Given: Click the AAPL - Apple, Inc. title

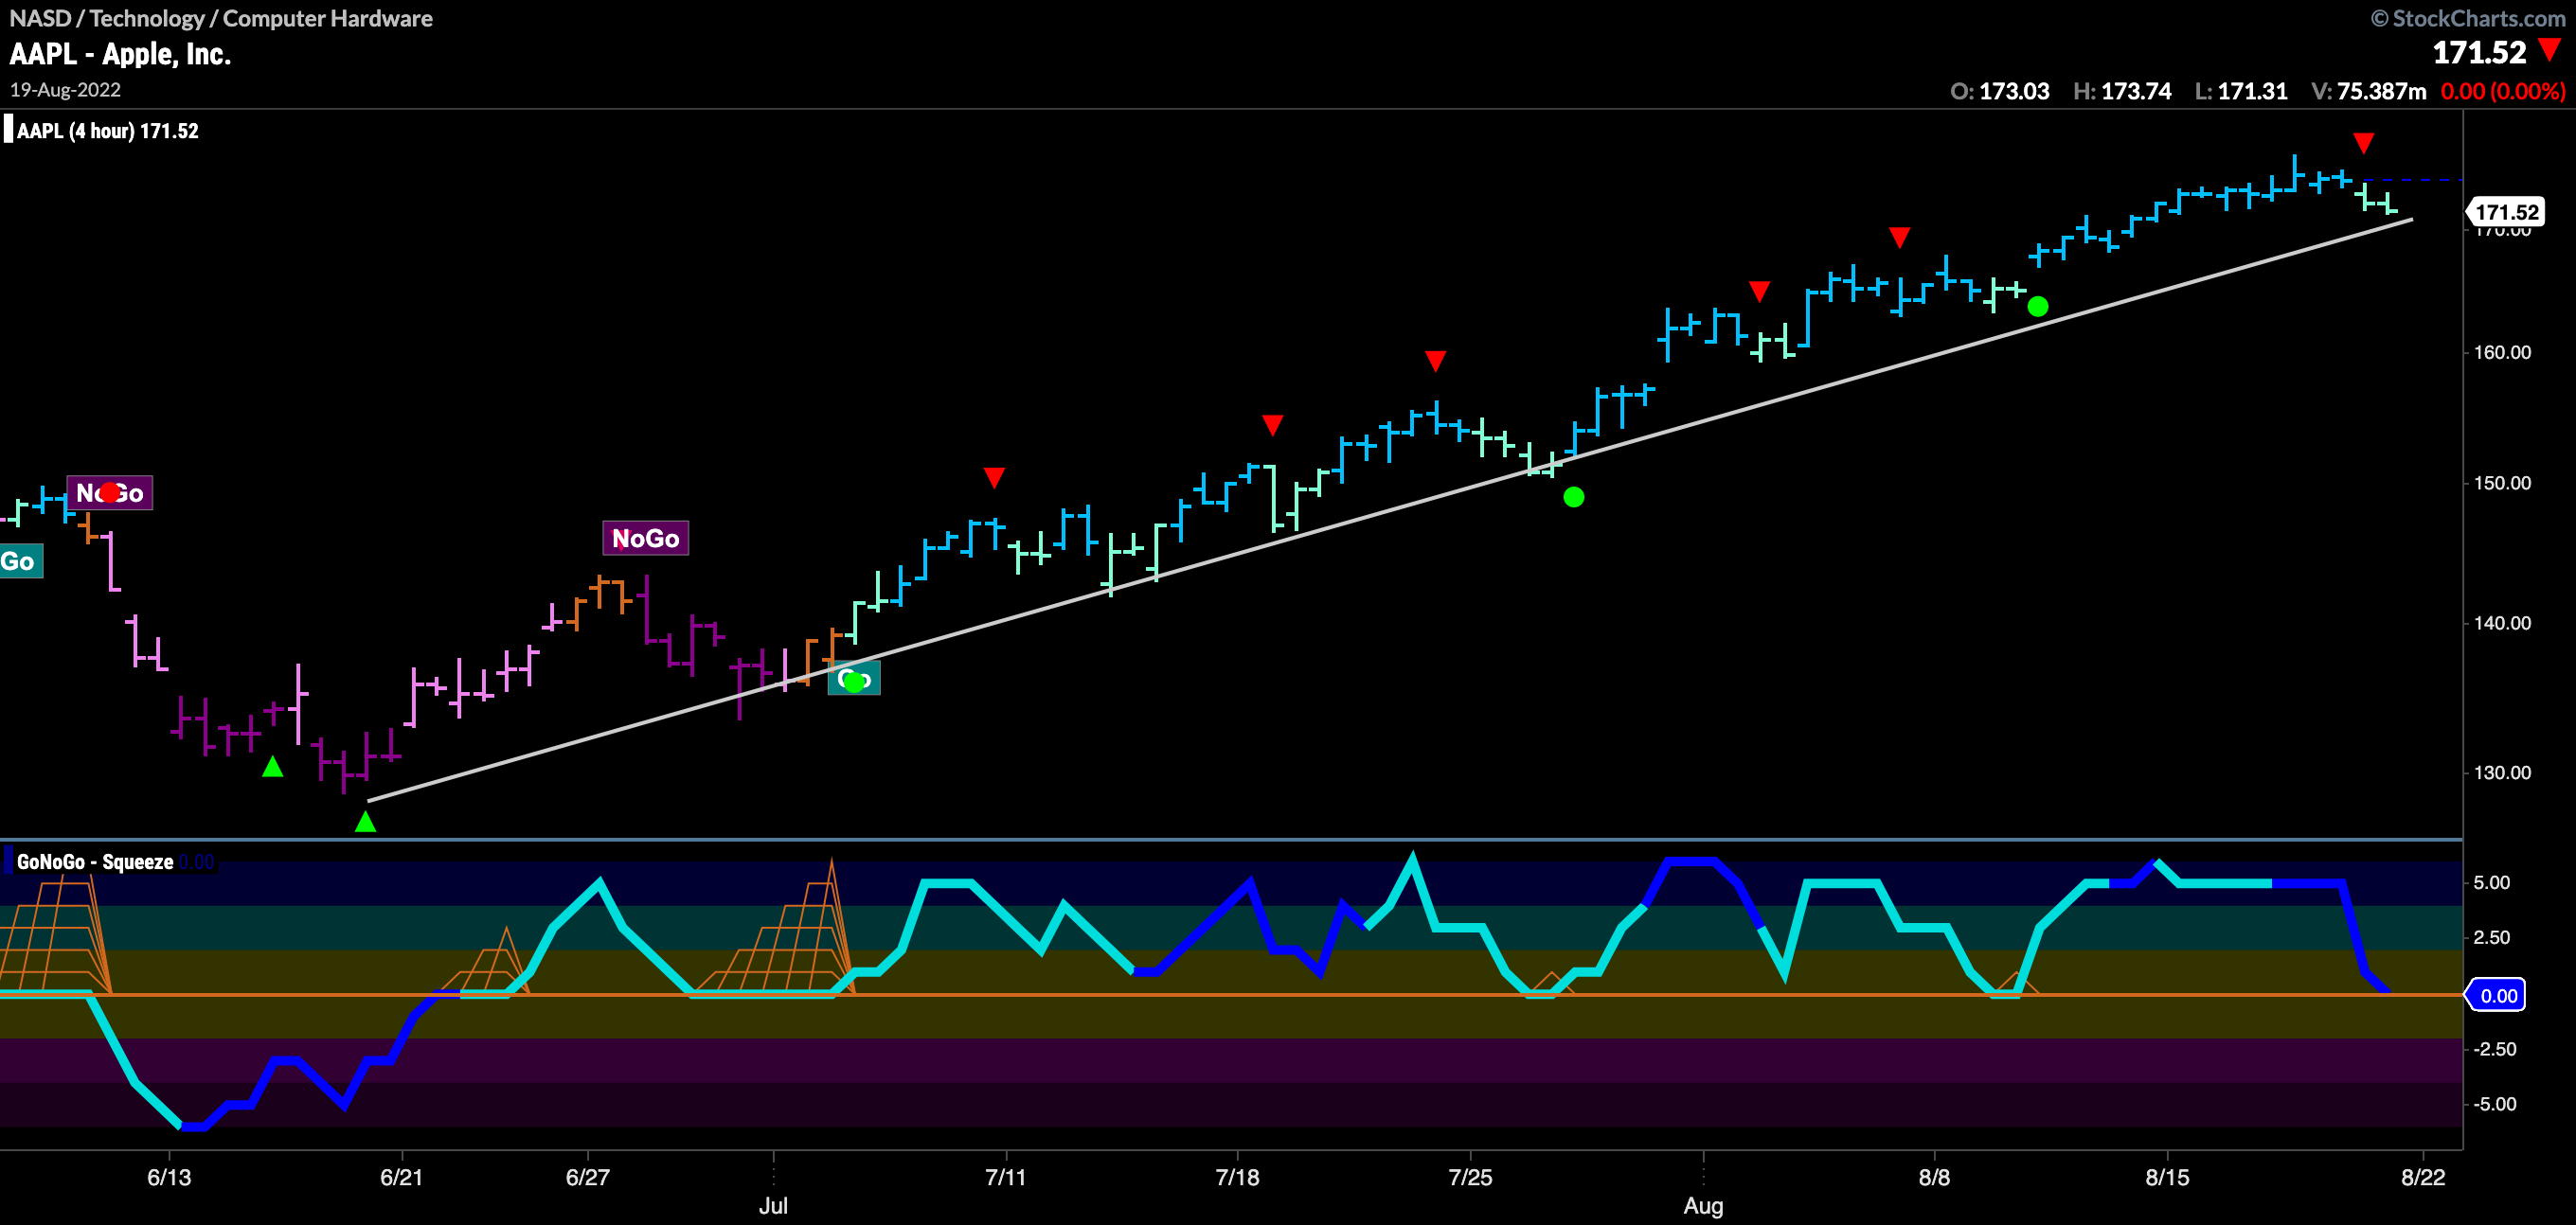Looking at the screenshot, I should (120, 54).
